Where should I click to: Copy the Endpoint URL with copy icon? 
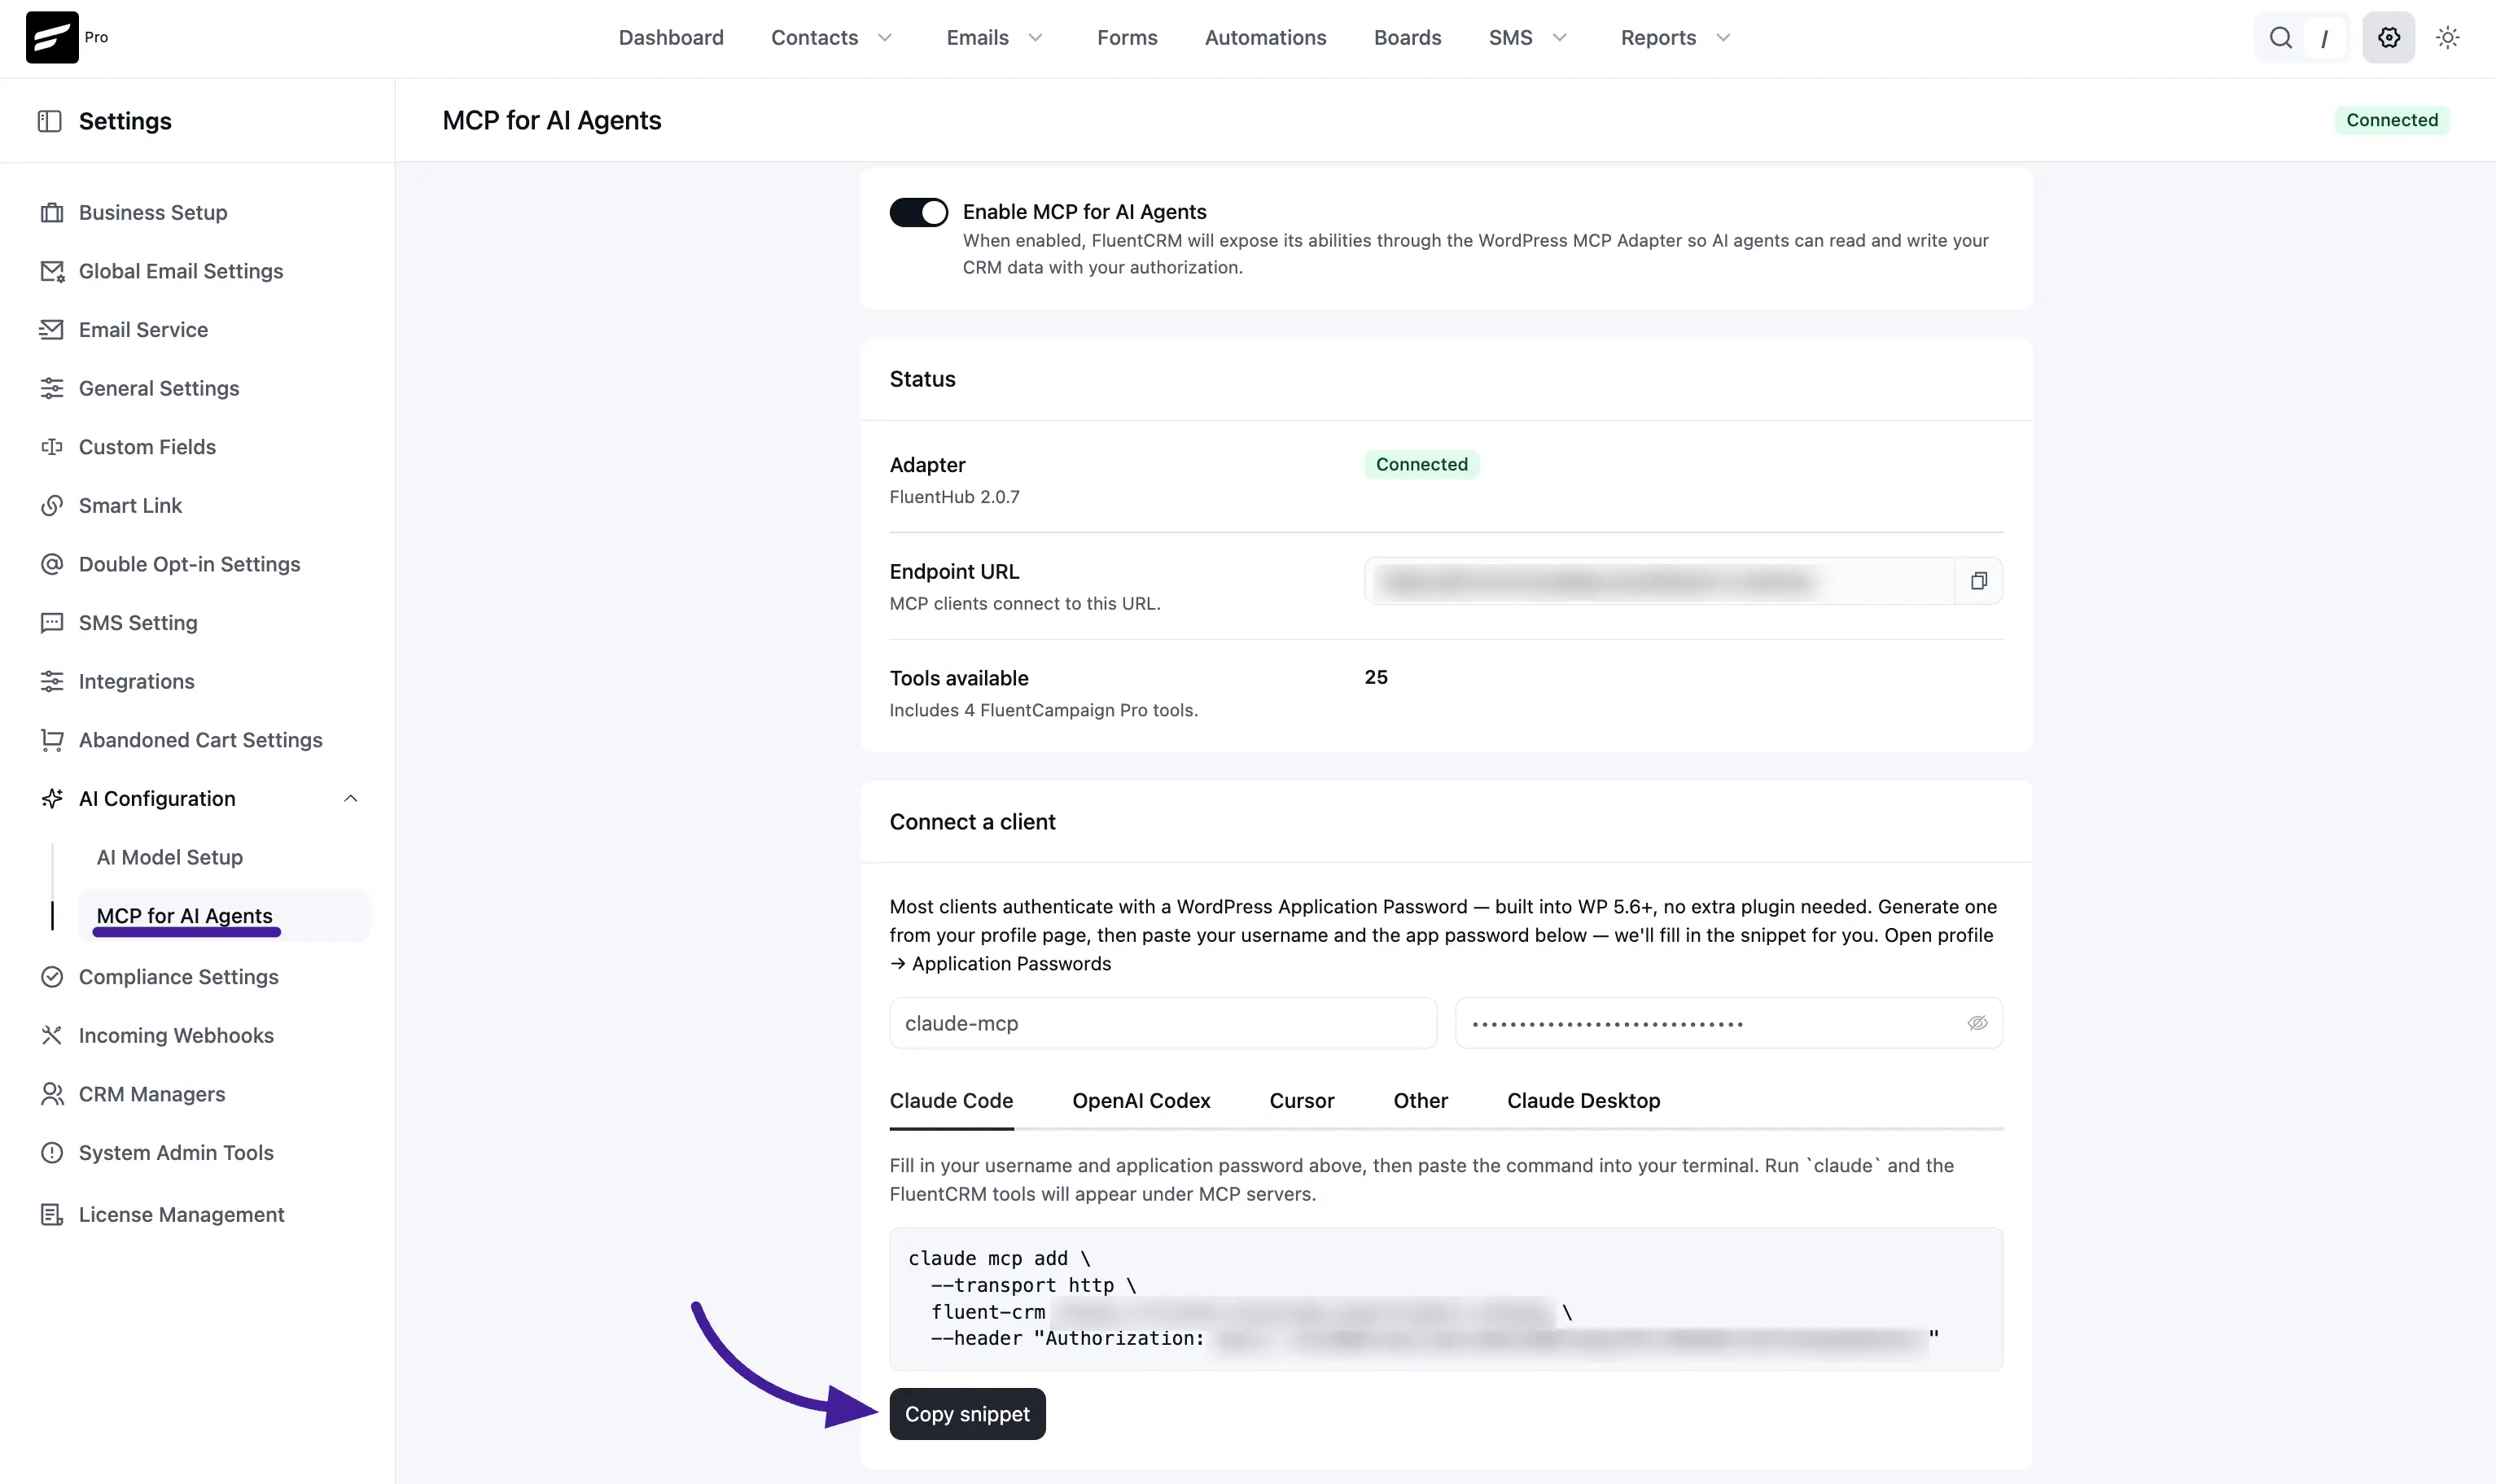pyautogui.click(x=1979, y=581)
